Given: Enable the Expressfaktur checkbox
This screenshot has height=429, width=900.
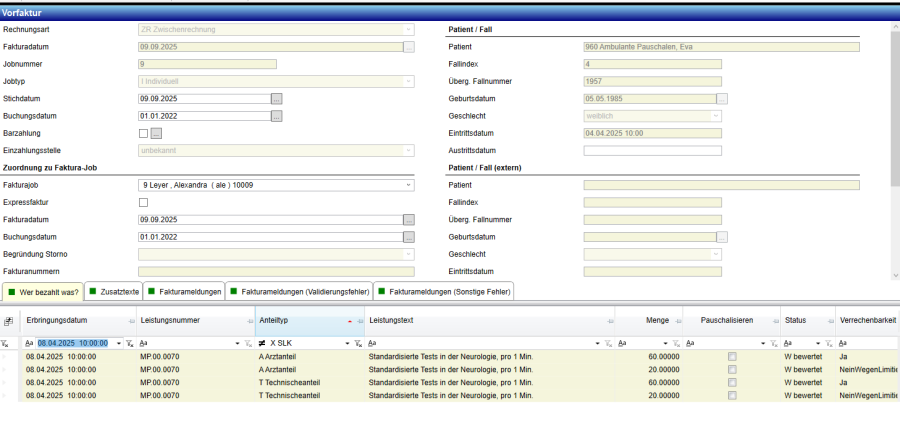Looking at the screenshot, I should [x=143, y=202].
